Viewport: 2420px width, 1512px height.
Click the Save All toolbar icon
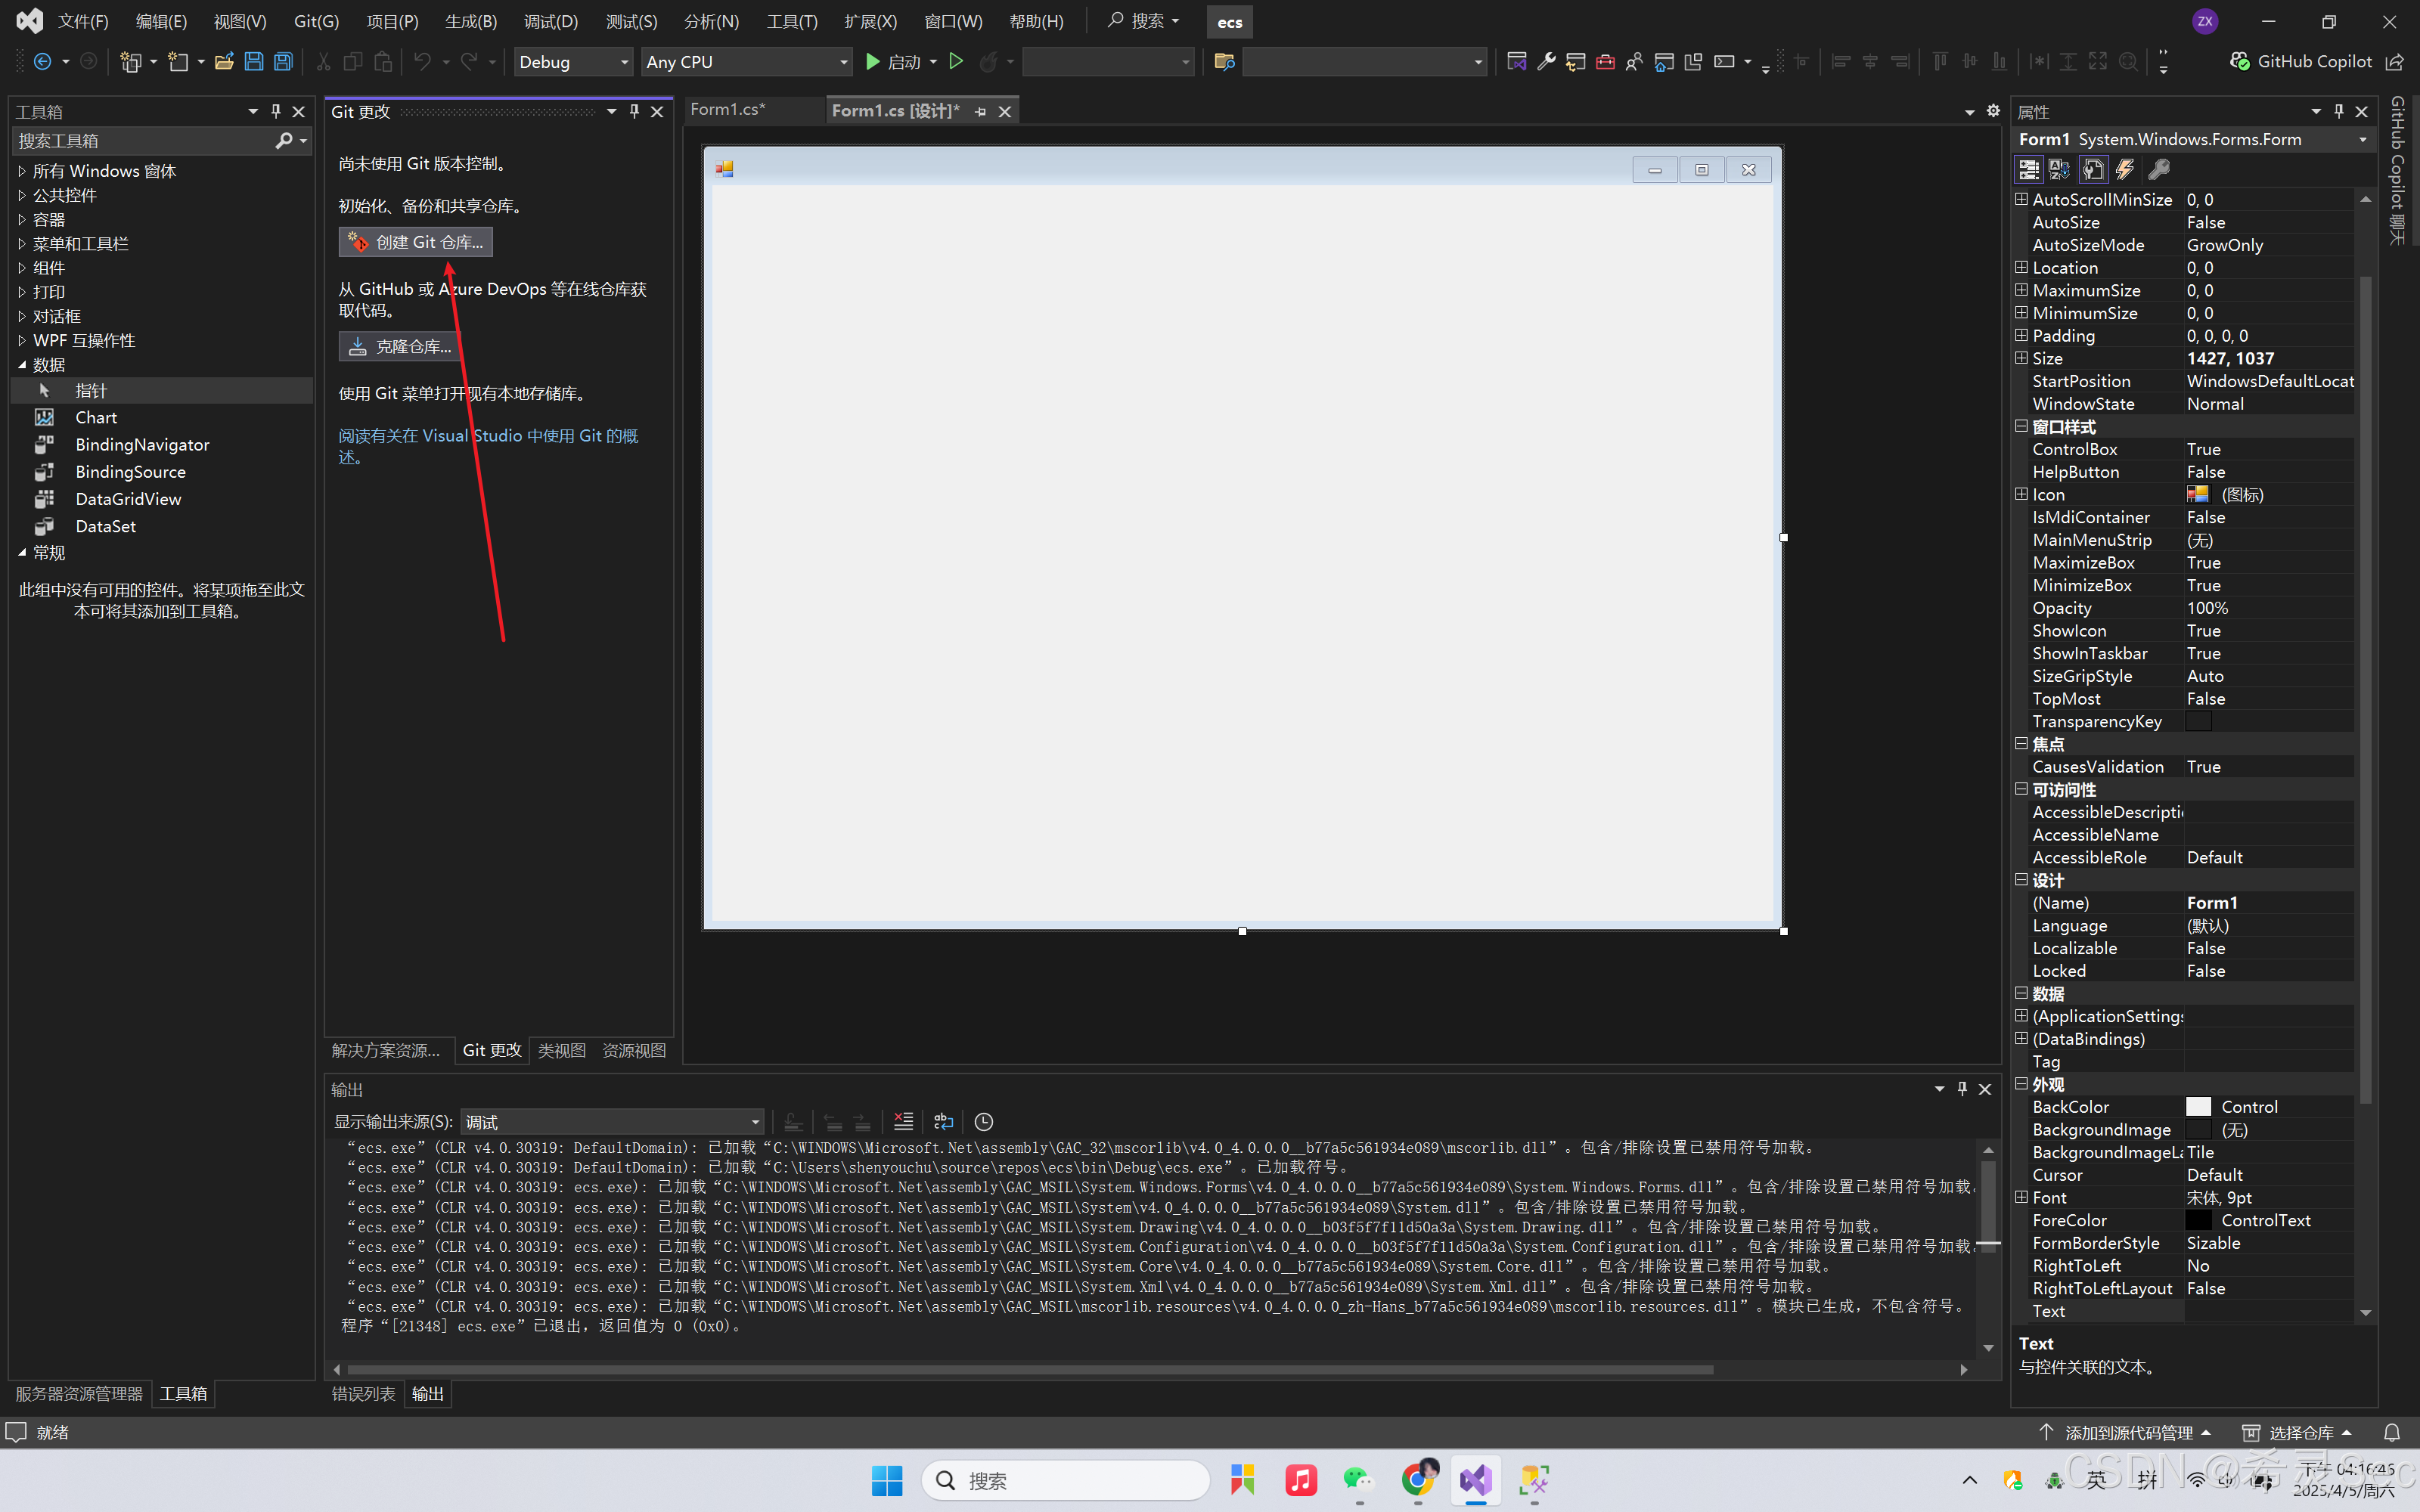284,62
